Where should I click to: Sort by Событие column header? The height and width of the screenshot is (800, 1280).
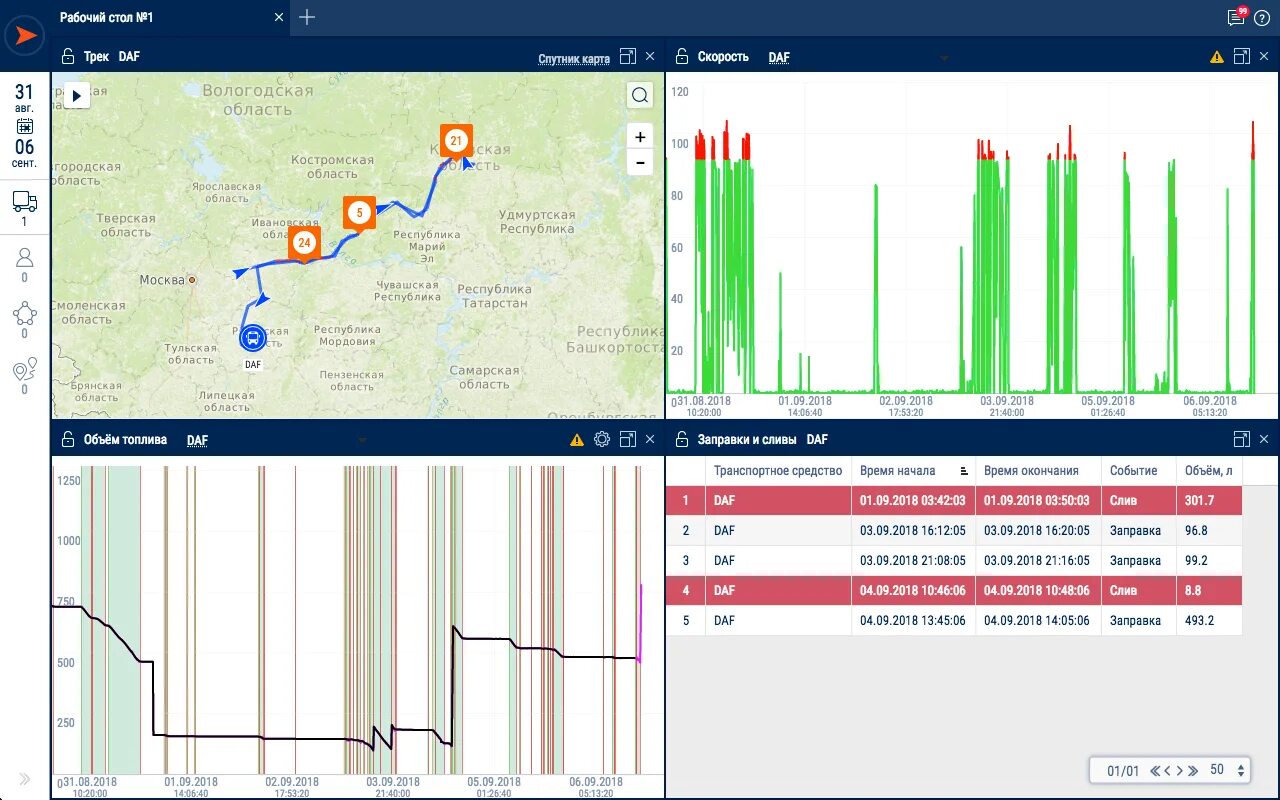coord(1133,470)
